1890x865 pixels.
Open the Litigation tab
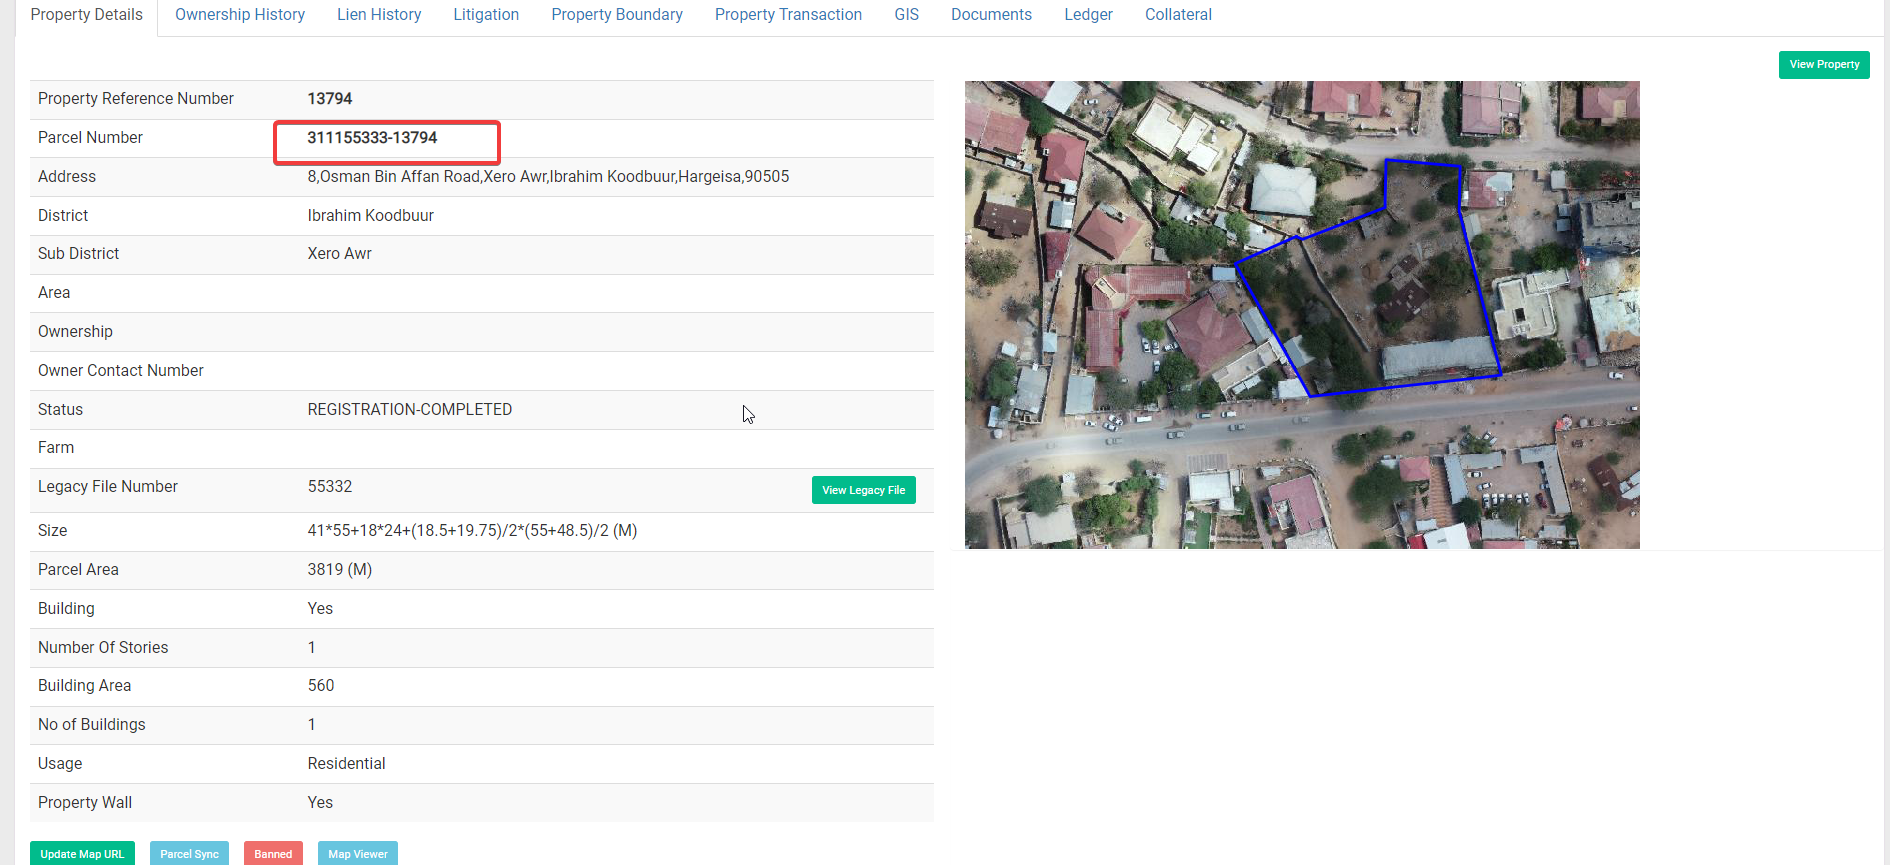[x=486, y=15]
